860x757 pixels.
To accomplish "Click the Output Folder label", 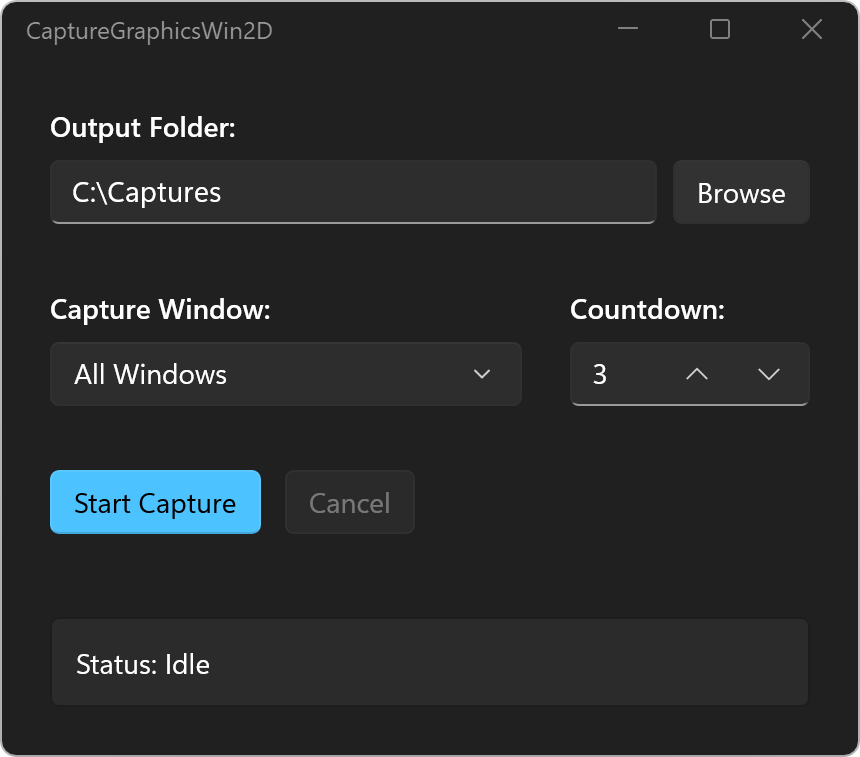I will pyautogui.click(x=143, y=128).
